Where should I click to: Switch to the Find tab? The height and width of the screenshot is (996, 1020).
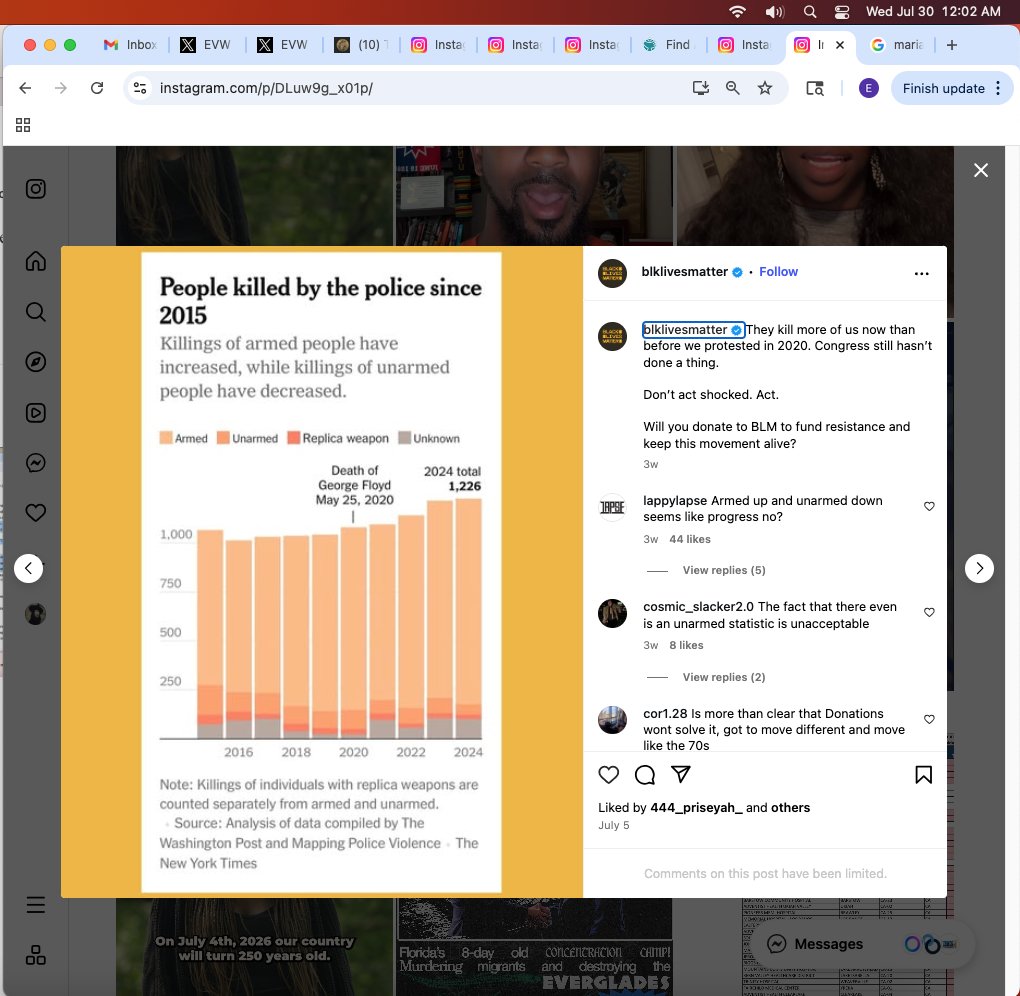[668, 45]
